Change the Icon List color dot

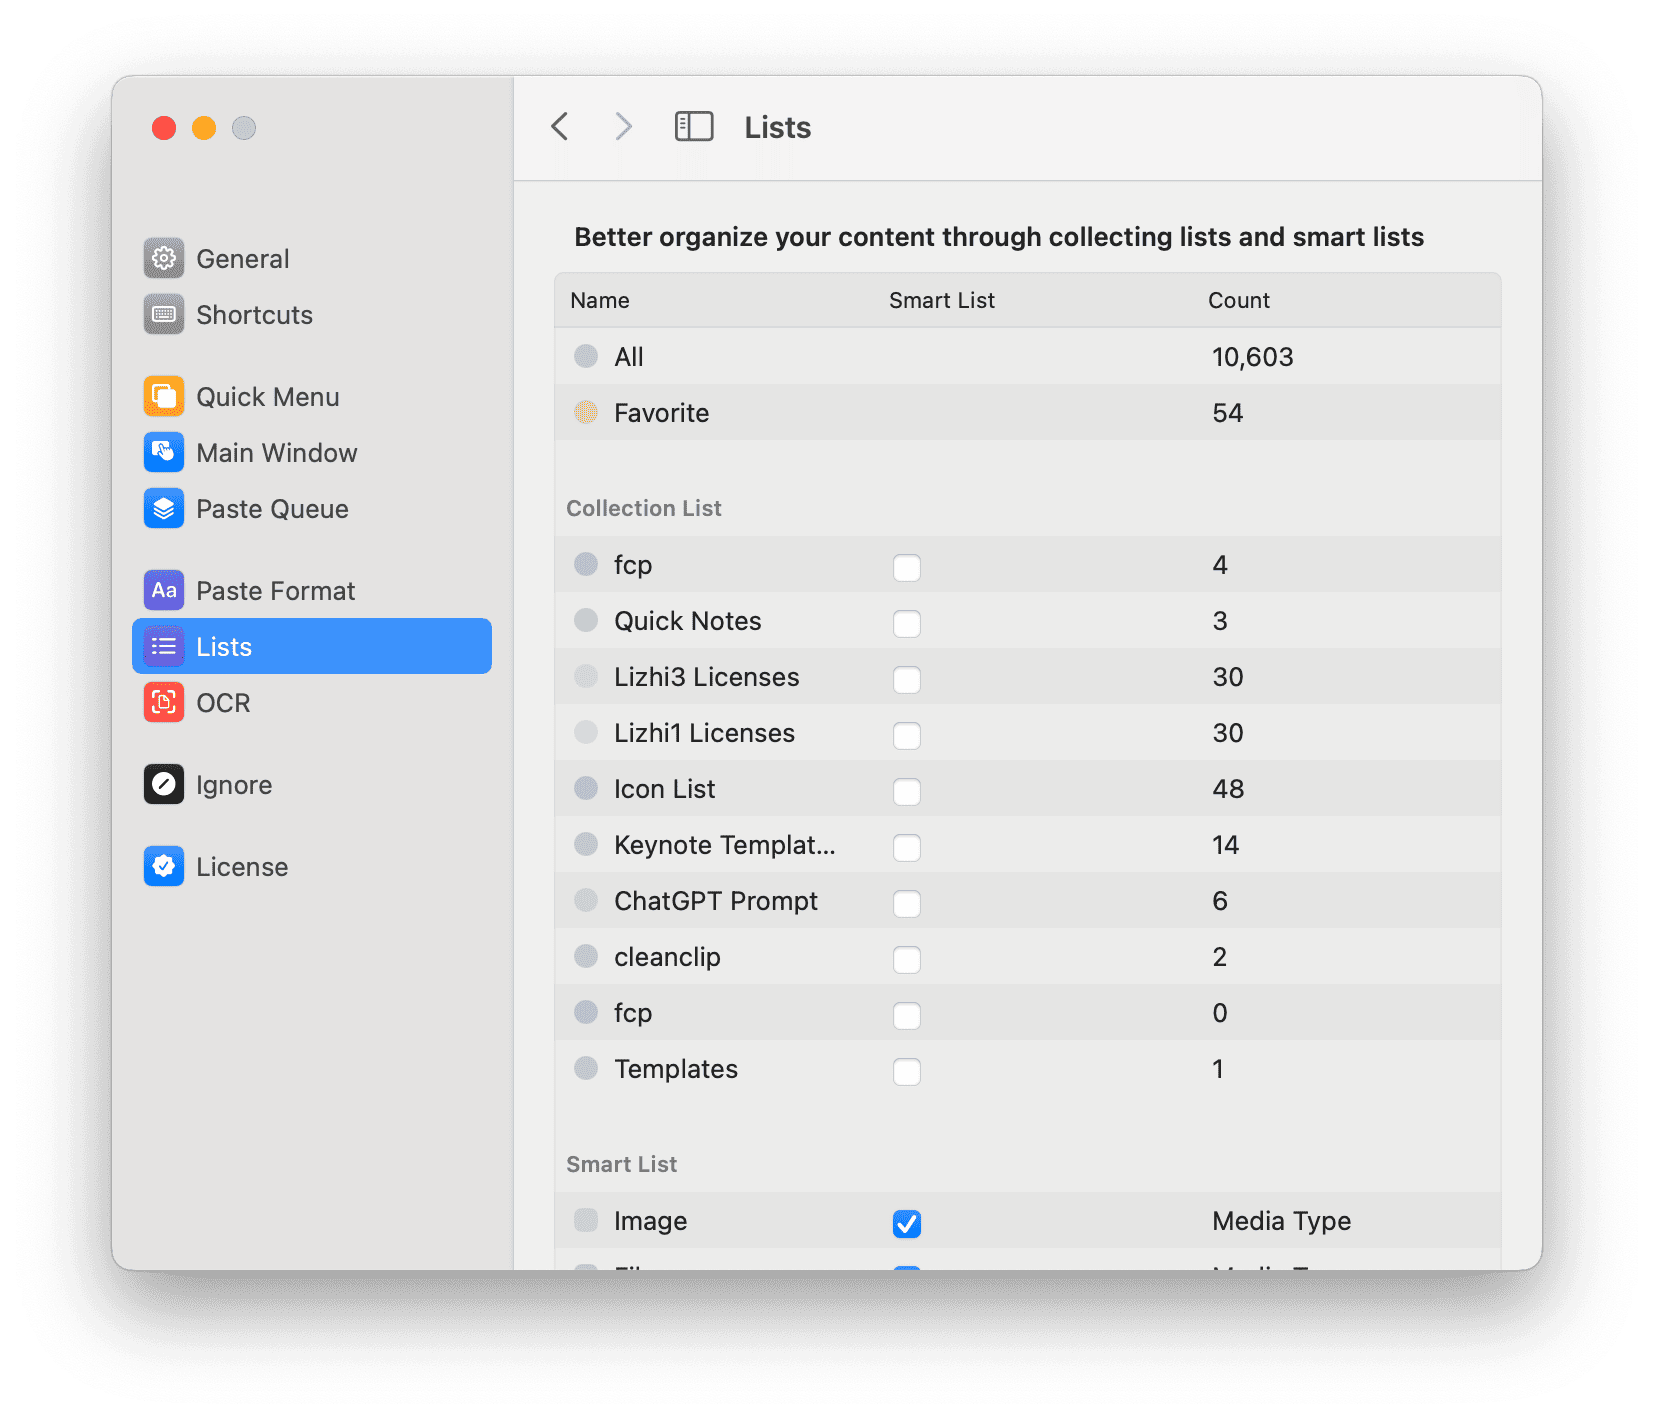coord(586,789)
